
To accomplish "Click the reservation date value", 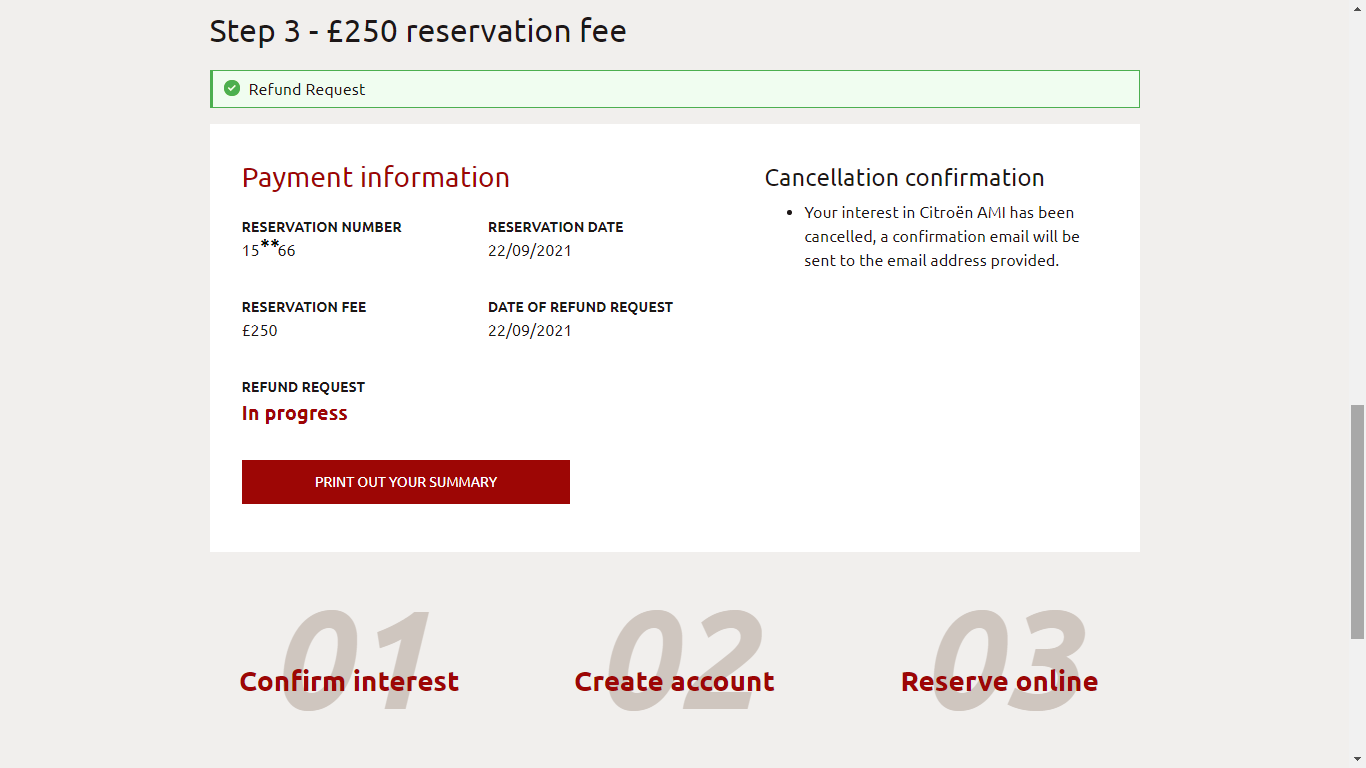I will pos(530,251).
